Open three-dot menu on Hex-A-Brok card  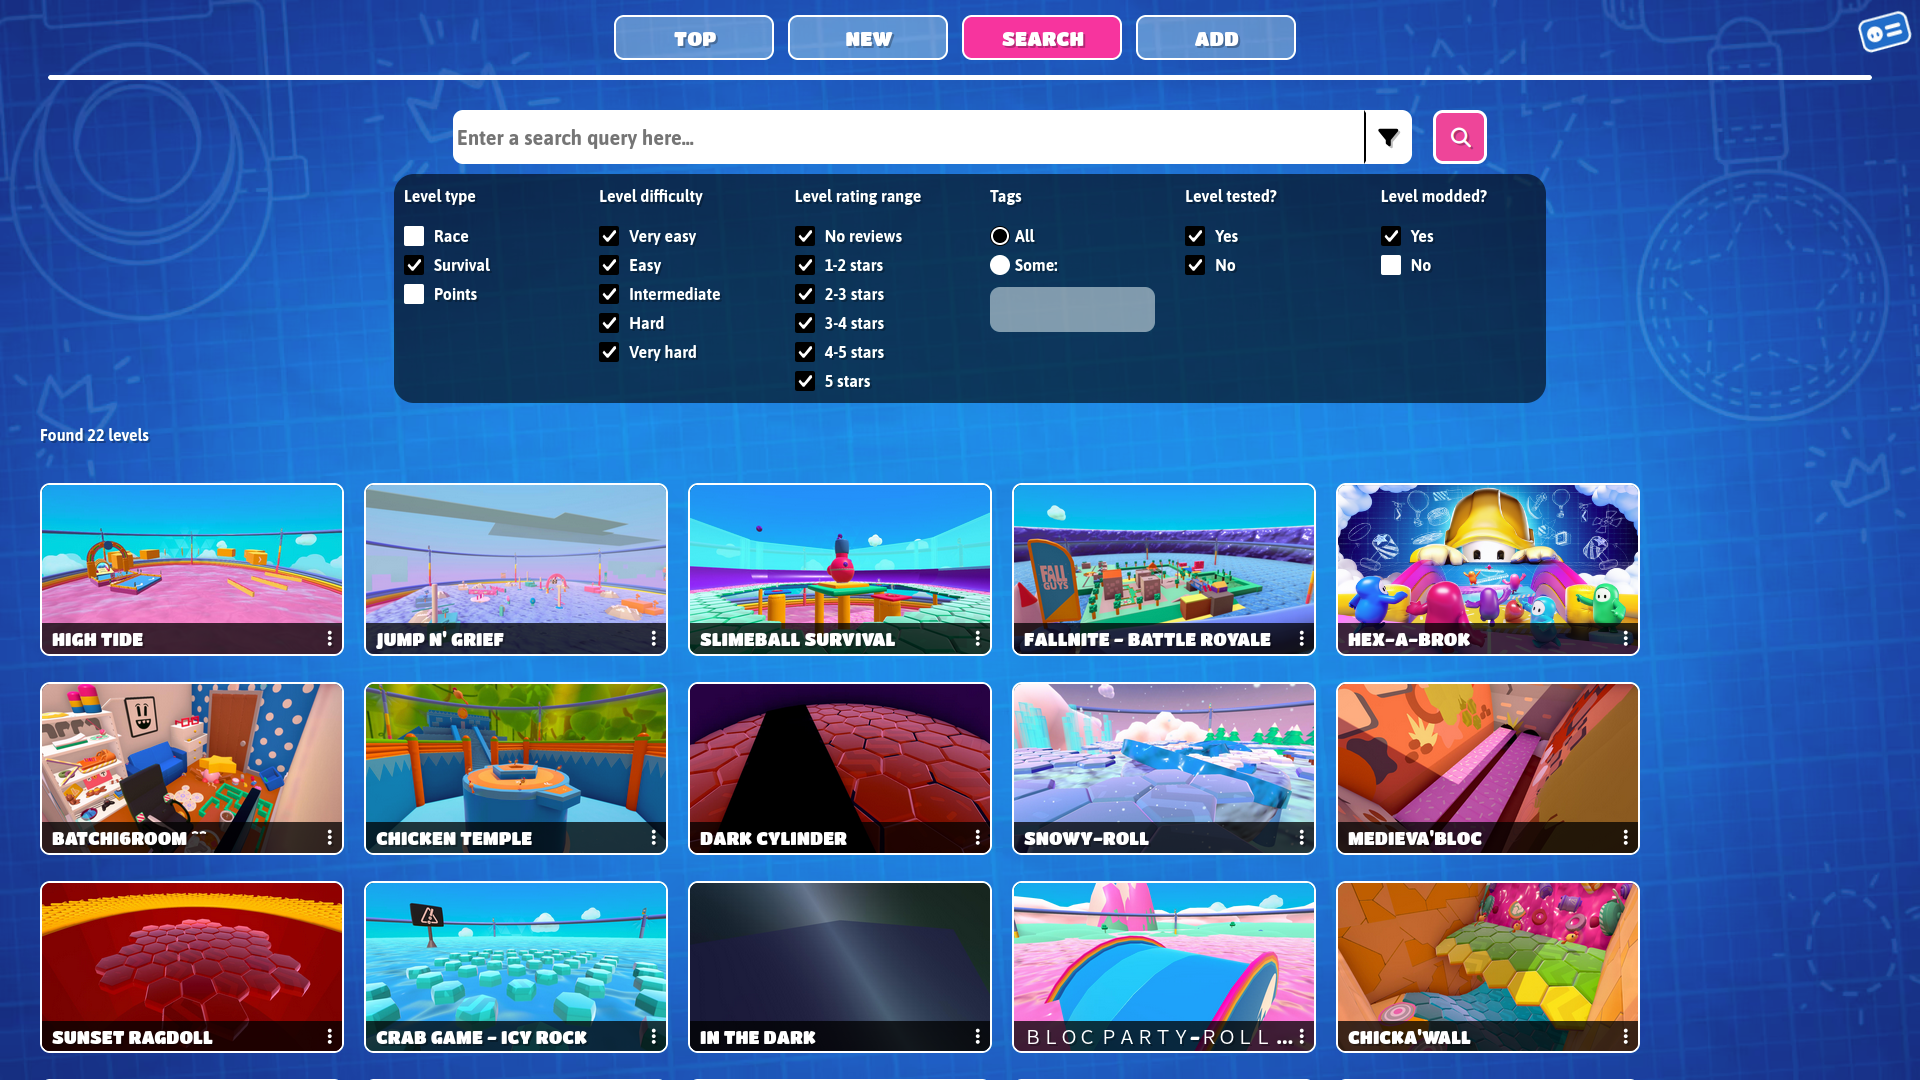pyautogui.click(x=1625, y=638)
